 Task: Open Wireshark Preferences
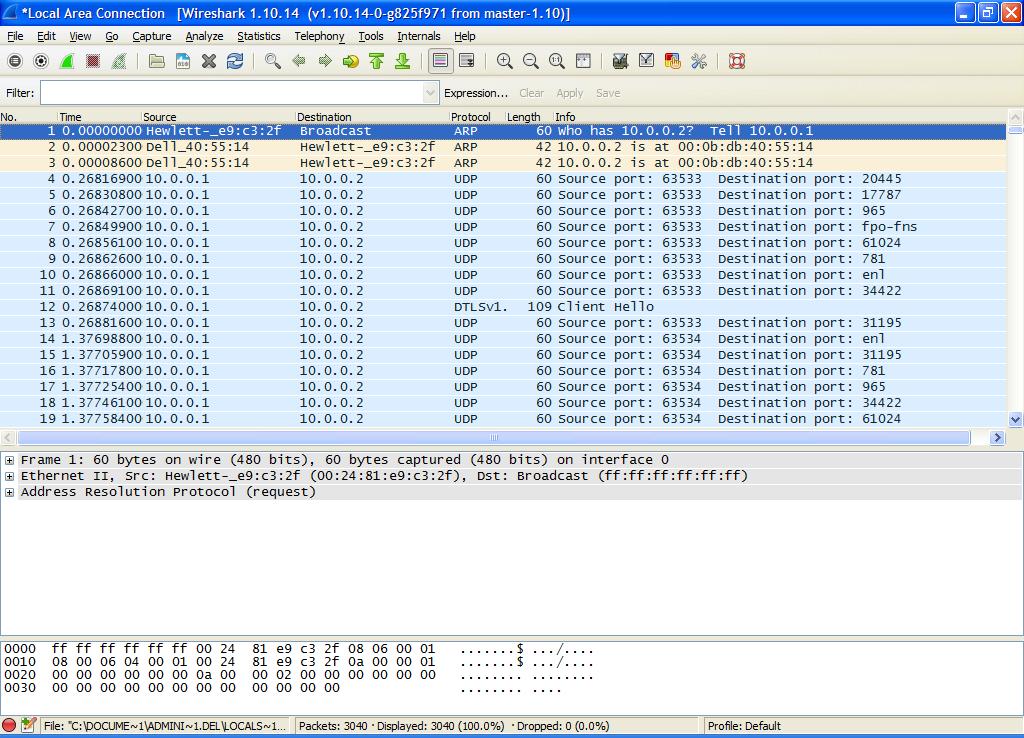698,60
